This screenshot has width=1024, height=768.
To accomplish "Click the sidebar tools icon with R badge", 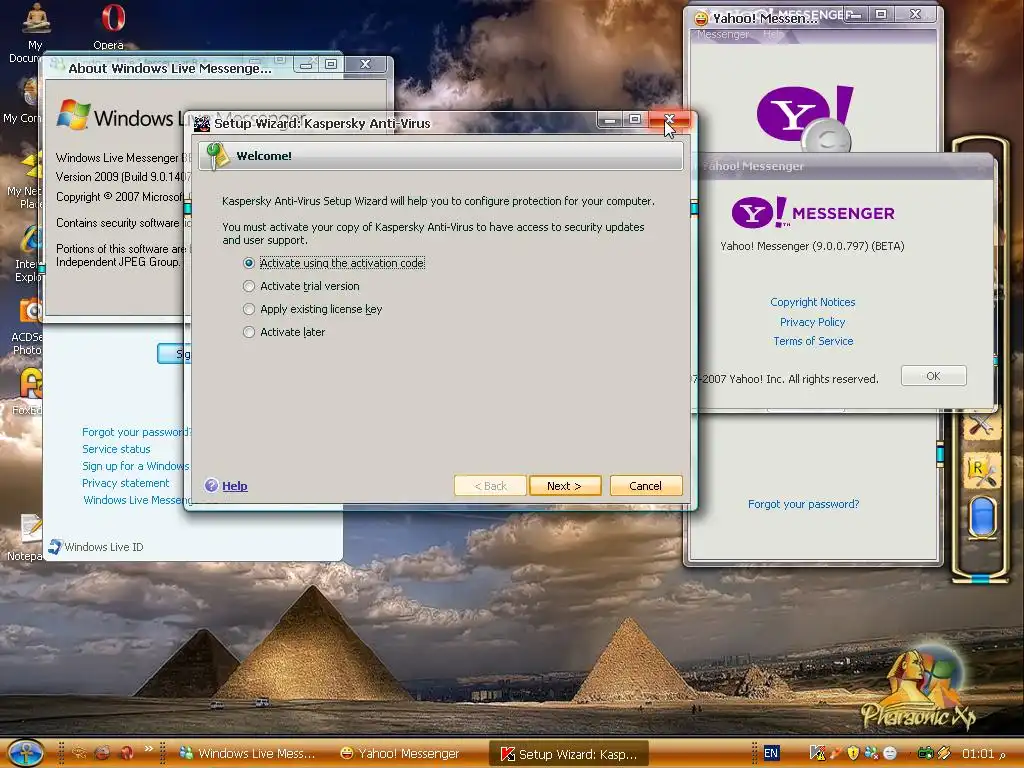I will [x=981, y=471].
